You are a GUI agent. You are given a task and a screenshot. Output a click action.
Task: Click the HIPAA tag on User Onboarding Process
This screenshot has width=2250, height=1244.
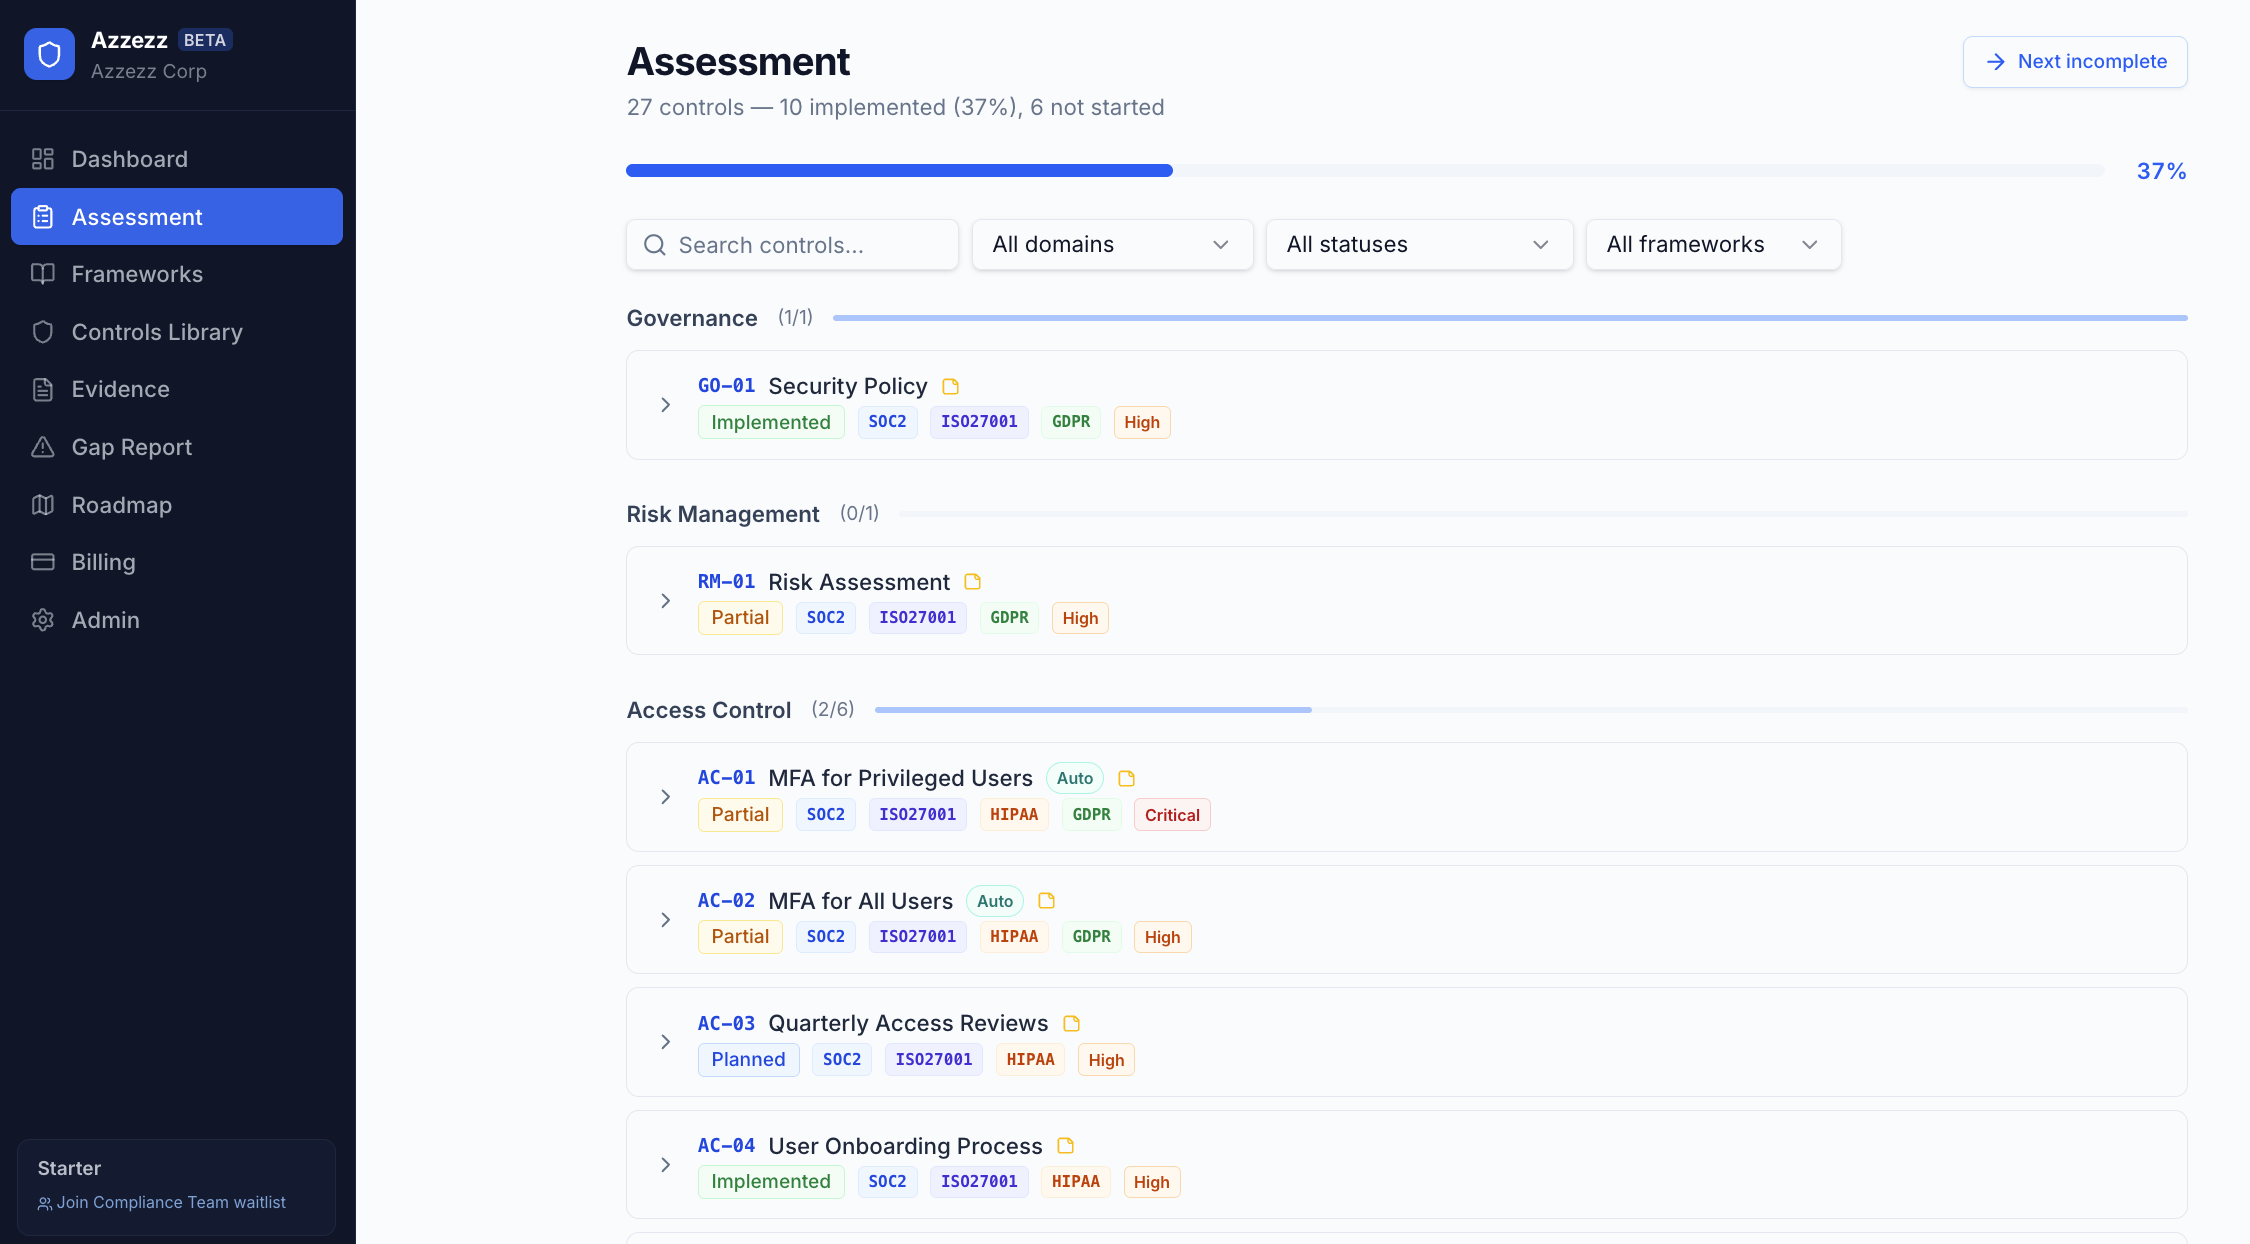click(1076, 1182)
